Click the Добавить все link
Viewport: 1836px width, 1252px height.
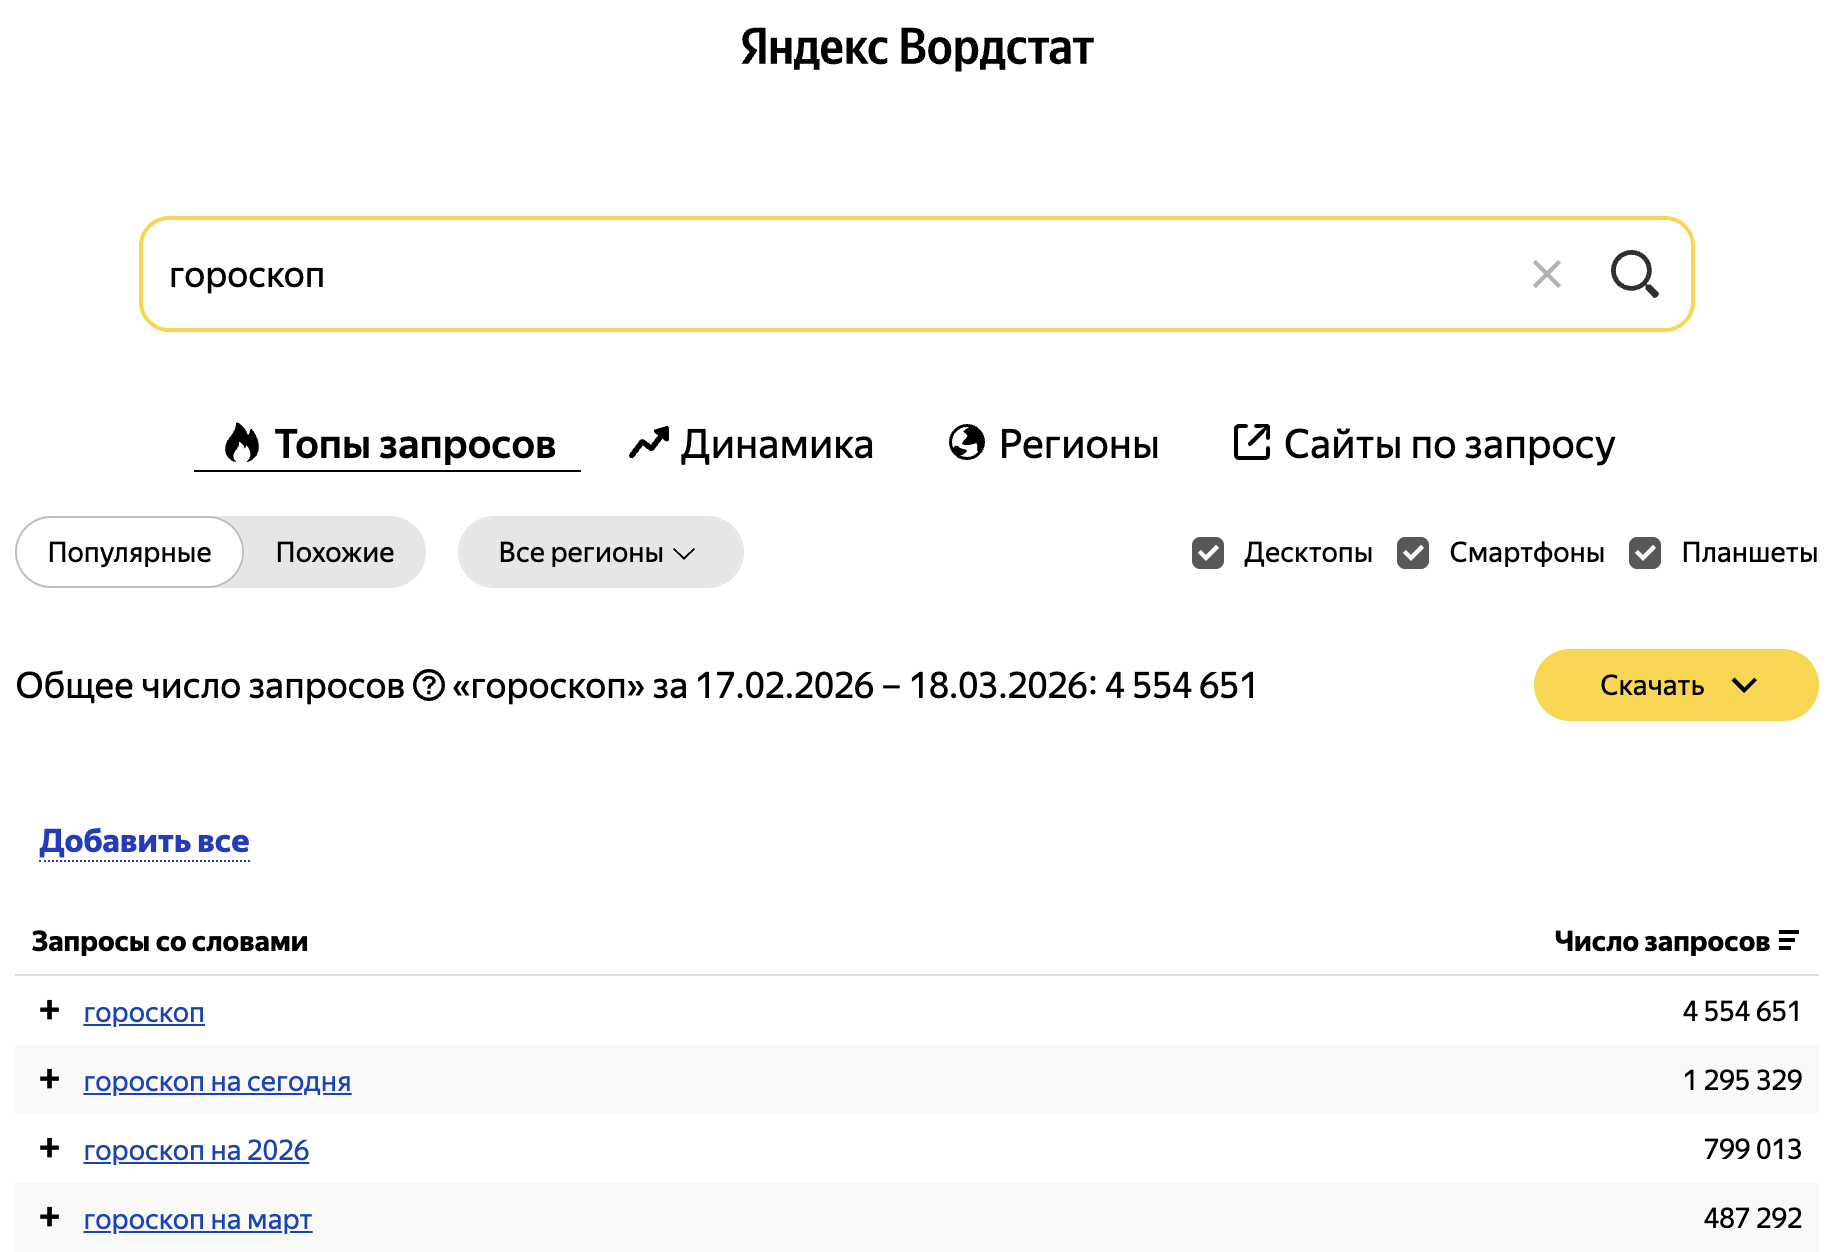144,842
